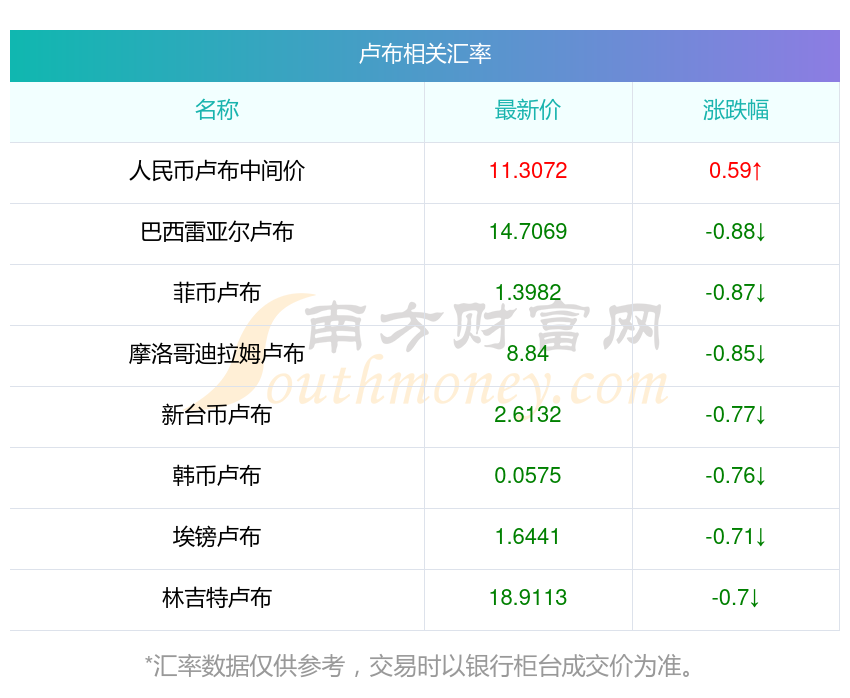Select the 林吉特卢布 row name
The image size is (850, 698).
(217, 598)
